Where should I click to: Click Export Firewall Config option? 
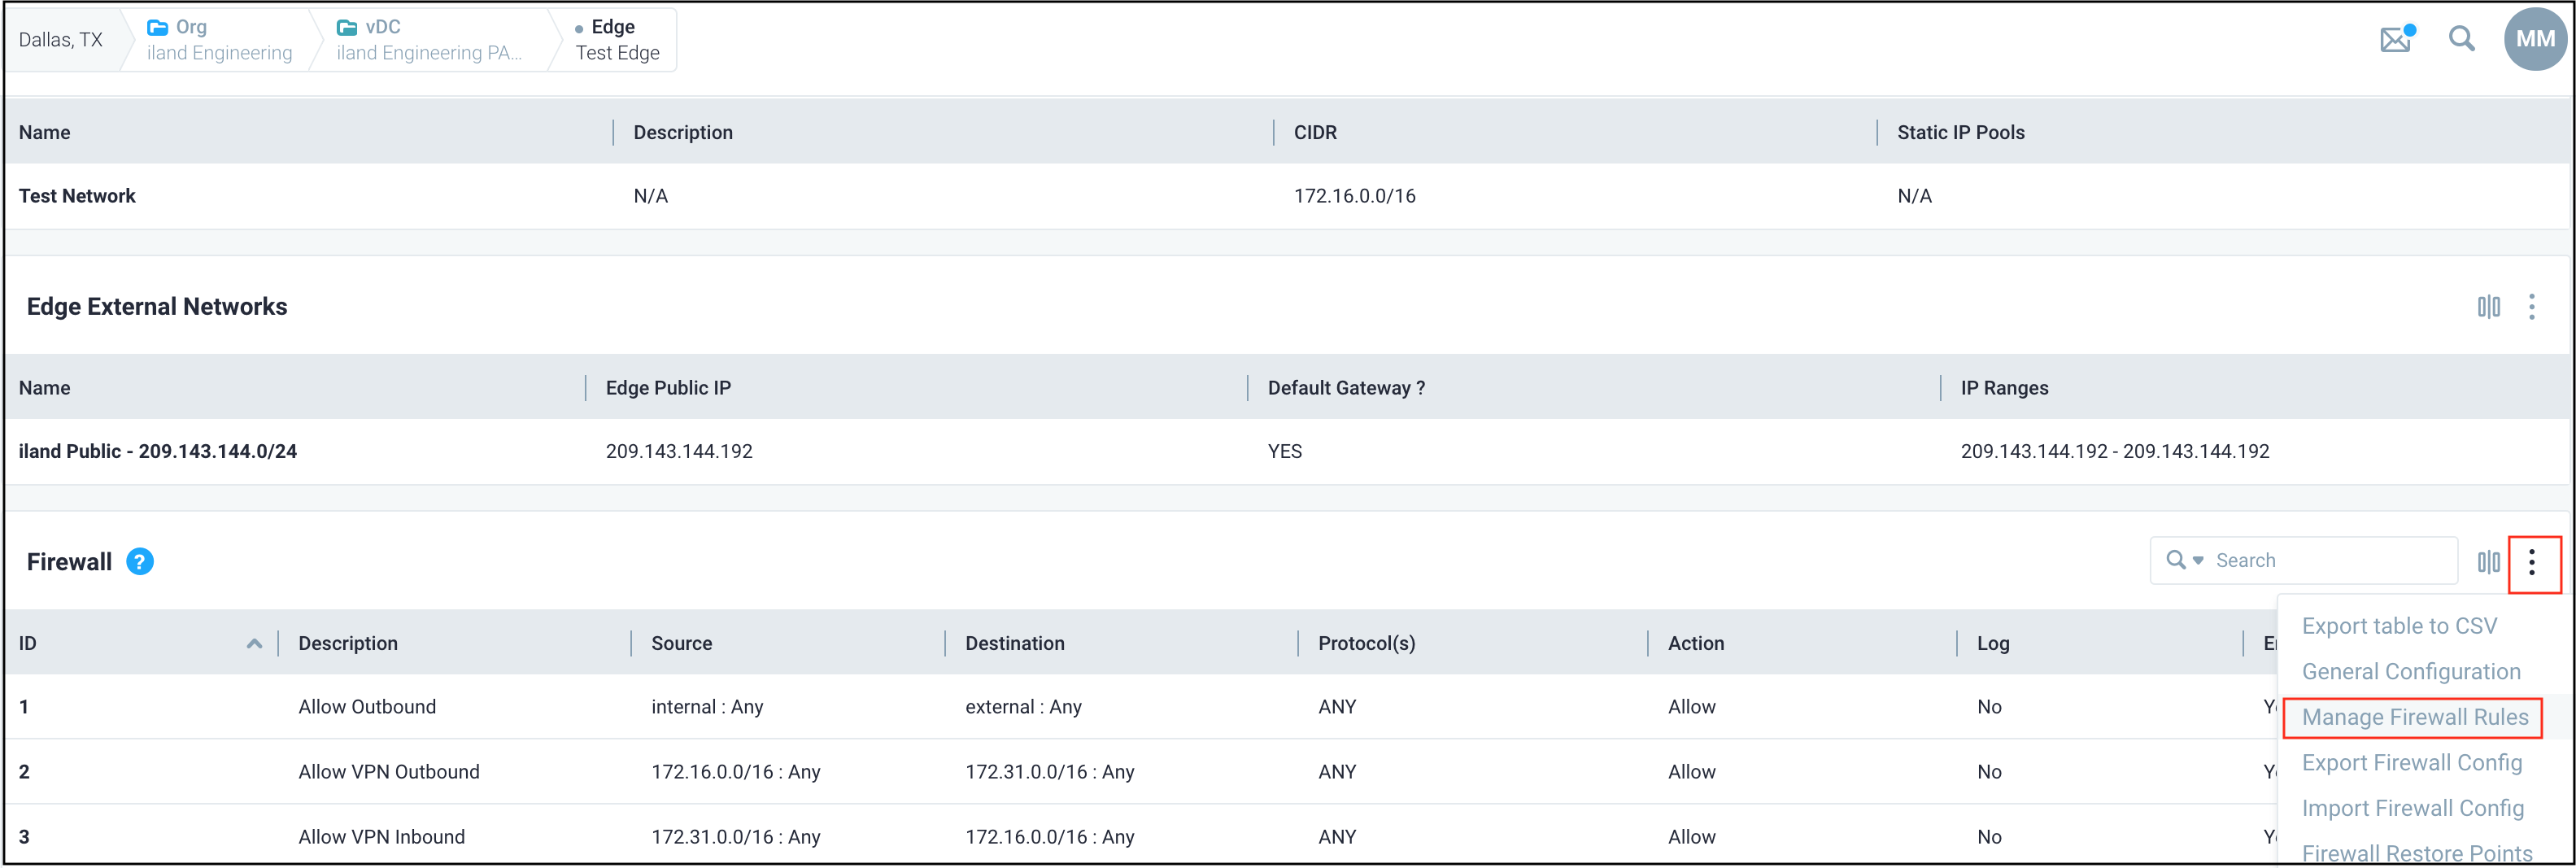point(2411,763)
